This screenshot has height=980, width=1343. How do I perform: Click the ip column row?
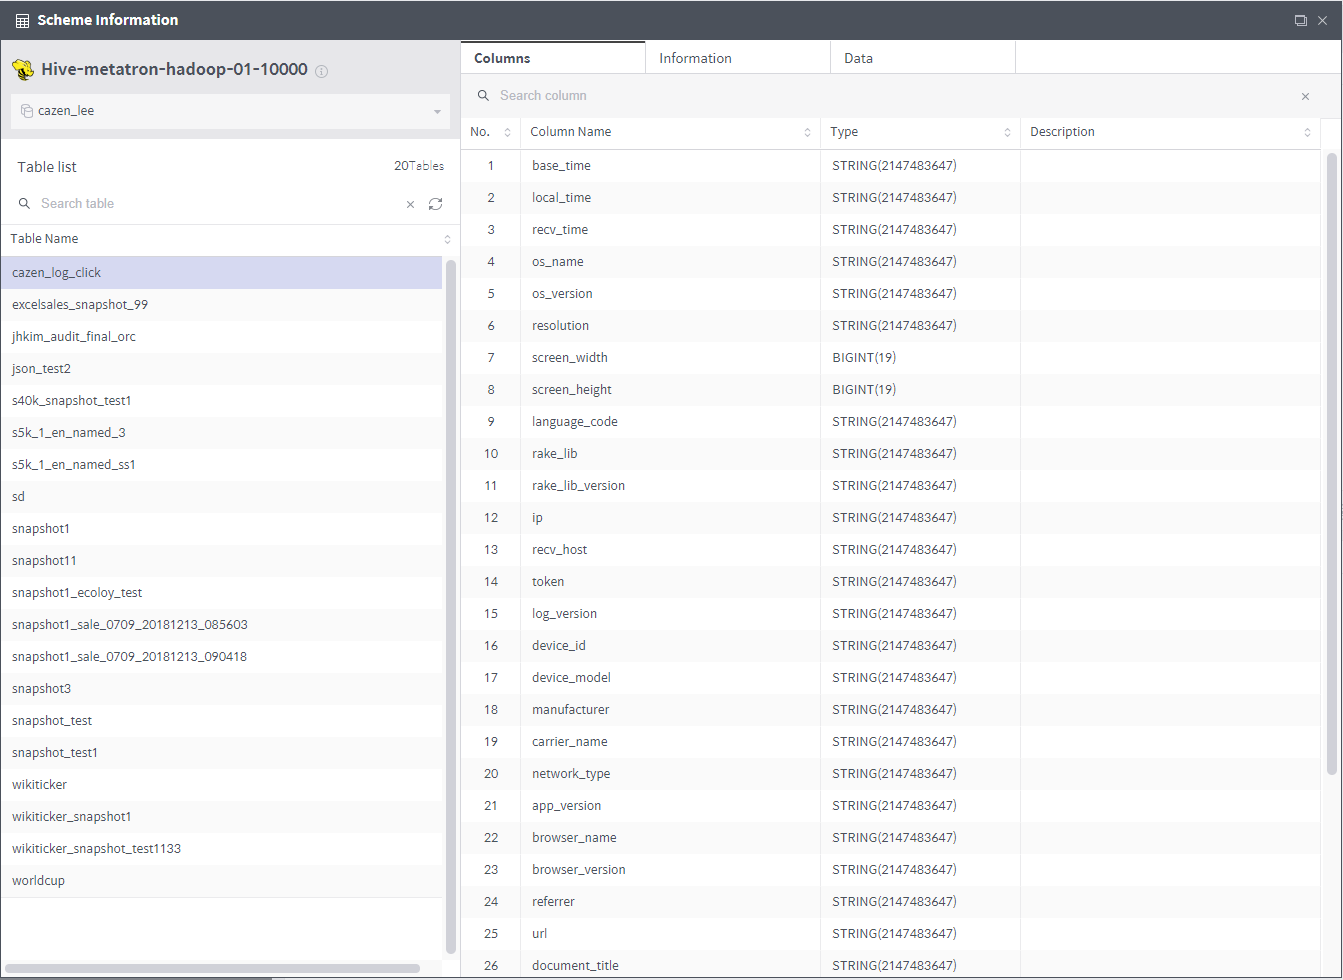click(891, 518)
